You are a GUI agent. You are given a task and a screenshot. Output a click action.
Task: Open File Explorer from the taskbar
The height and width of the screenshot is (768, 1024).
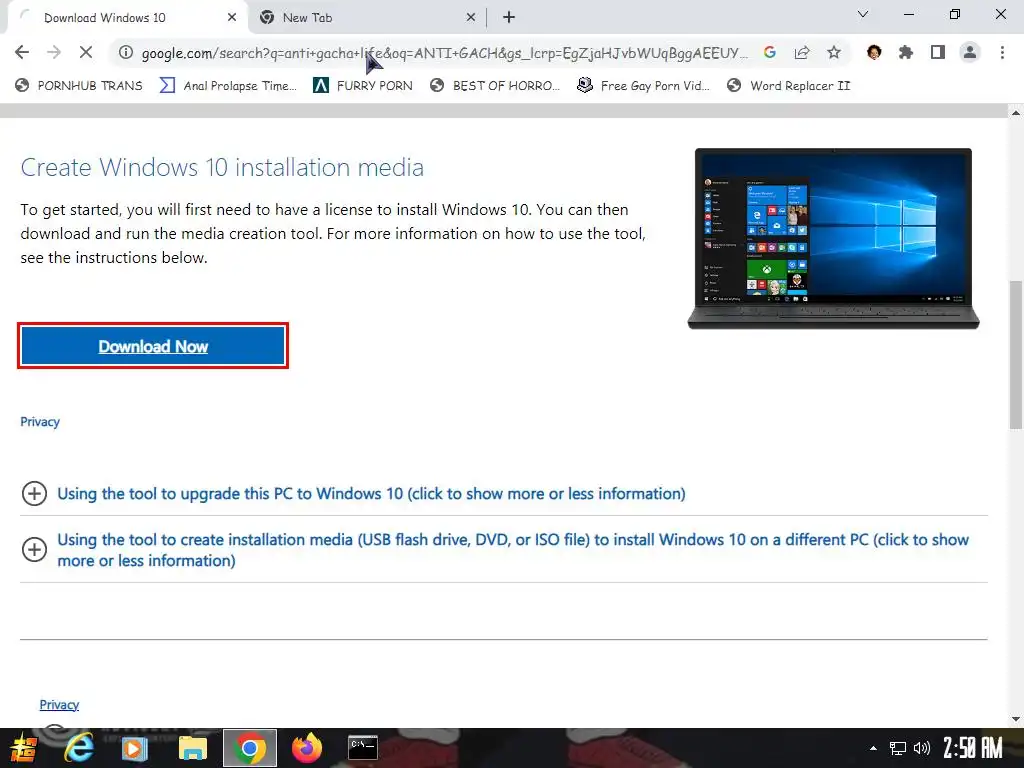pyautogui.click(x=193, y=748)
